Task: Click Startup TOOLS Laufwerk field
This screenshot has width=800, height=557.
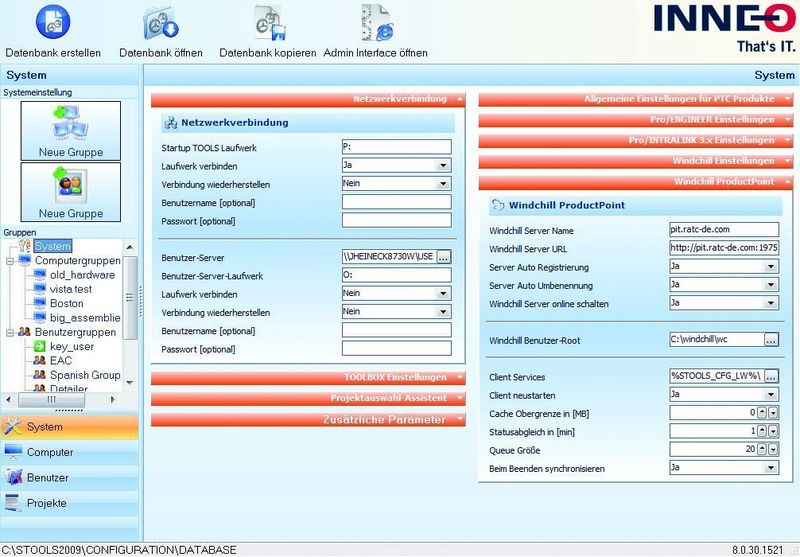Action: click(396, 147)
